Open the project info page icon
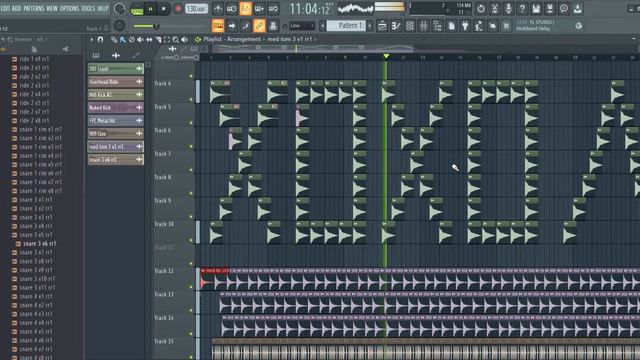Screen dimensions: 640x360 451,26
